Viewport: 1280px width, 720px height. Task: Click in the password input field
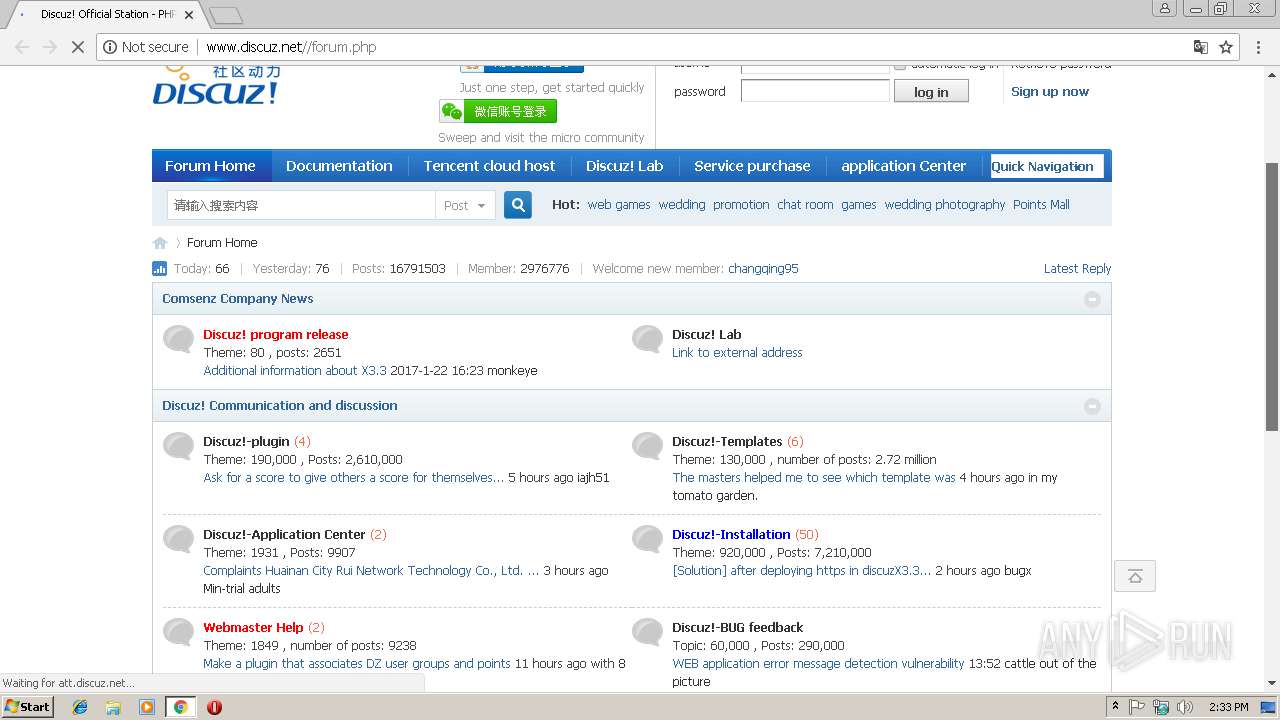click(815, 91)
